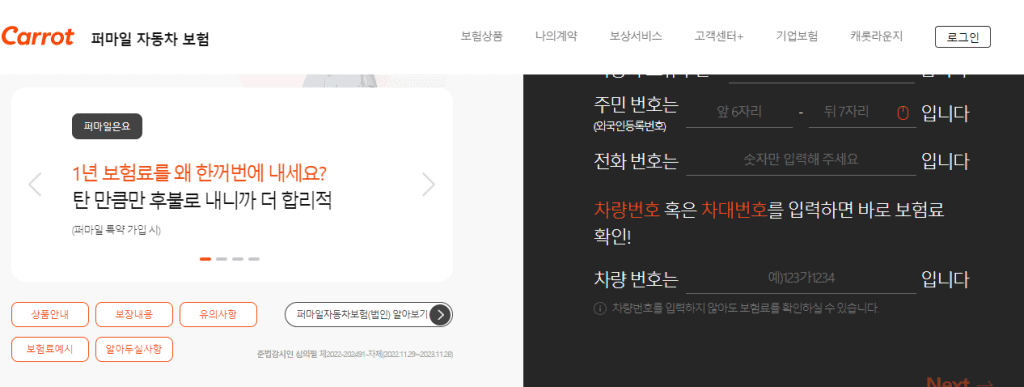
Task: Click the text 탄 만큼만 후불로 내니까 더 합리적
Action: (202, 201)
